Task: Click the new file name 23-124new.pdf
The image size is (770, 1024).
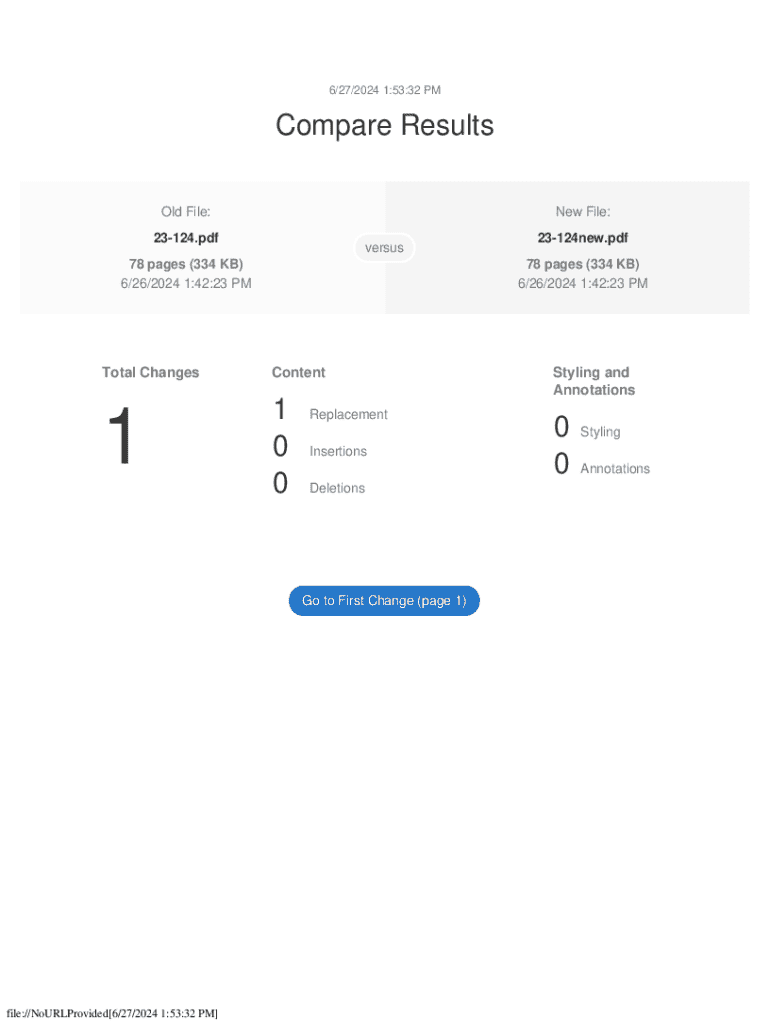Action: click(x=582, y=238)
